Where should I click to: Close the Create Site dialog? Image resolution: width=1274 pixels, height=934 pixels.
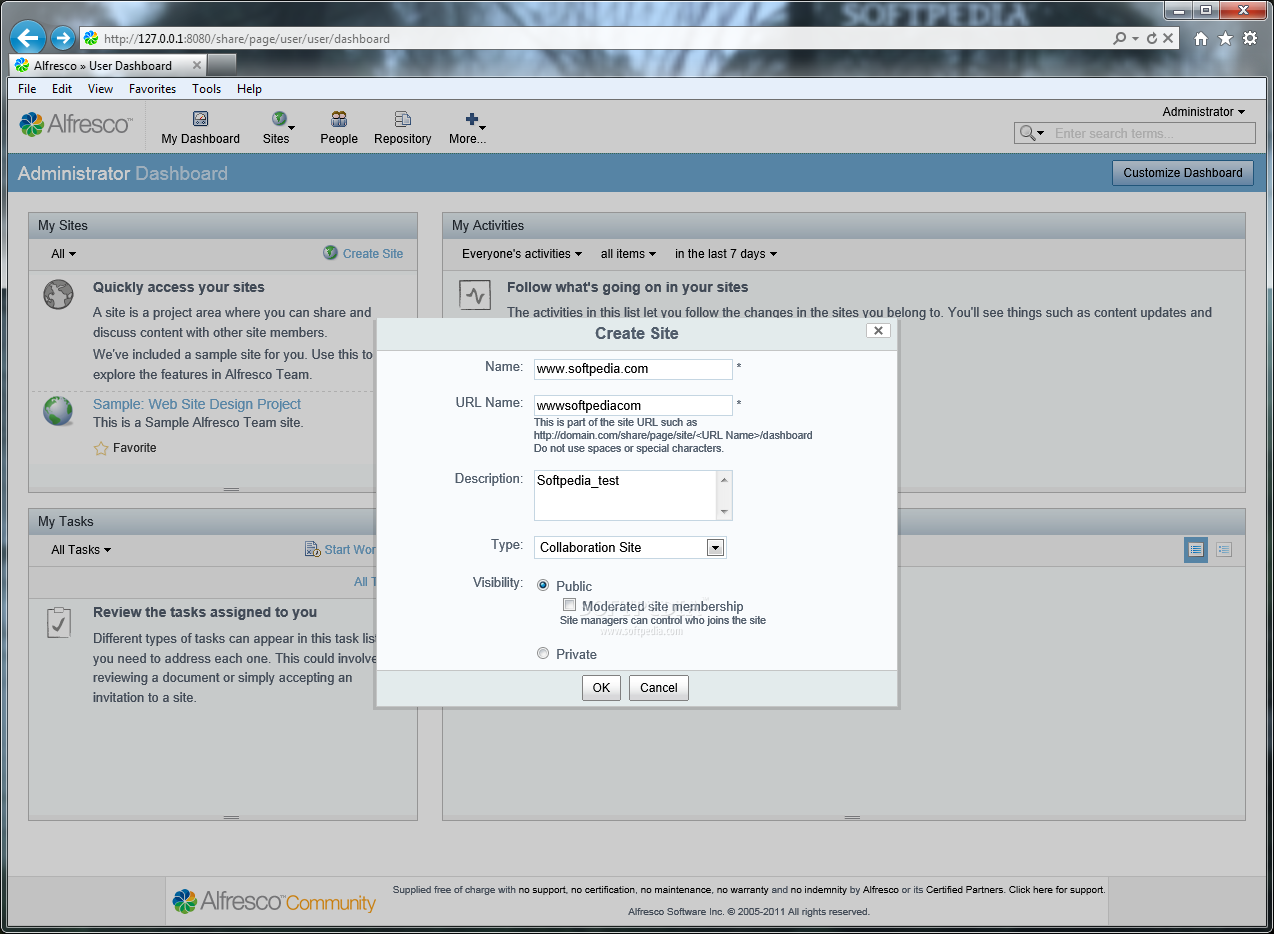pyautogui.click(x=878, y=330)
